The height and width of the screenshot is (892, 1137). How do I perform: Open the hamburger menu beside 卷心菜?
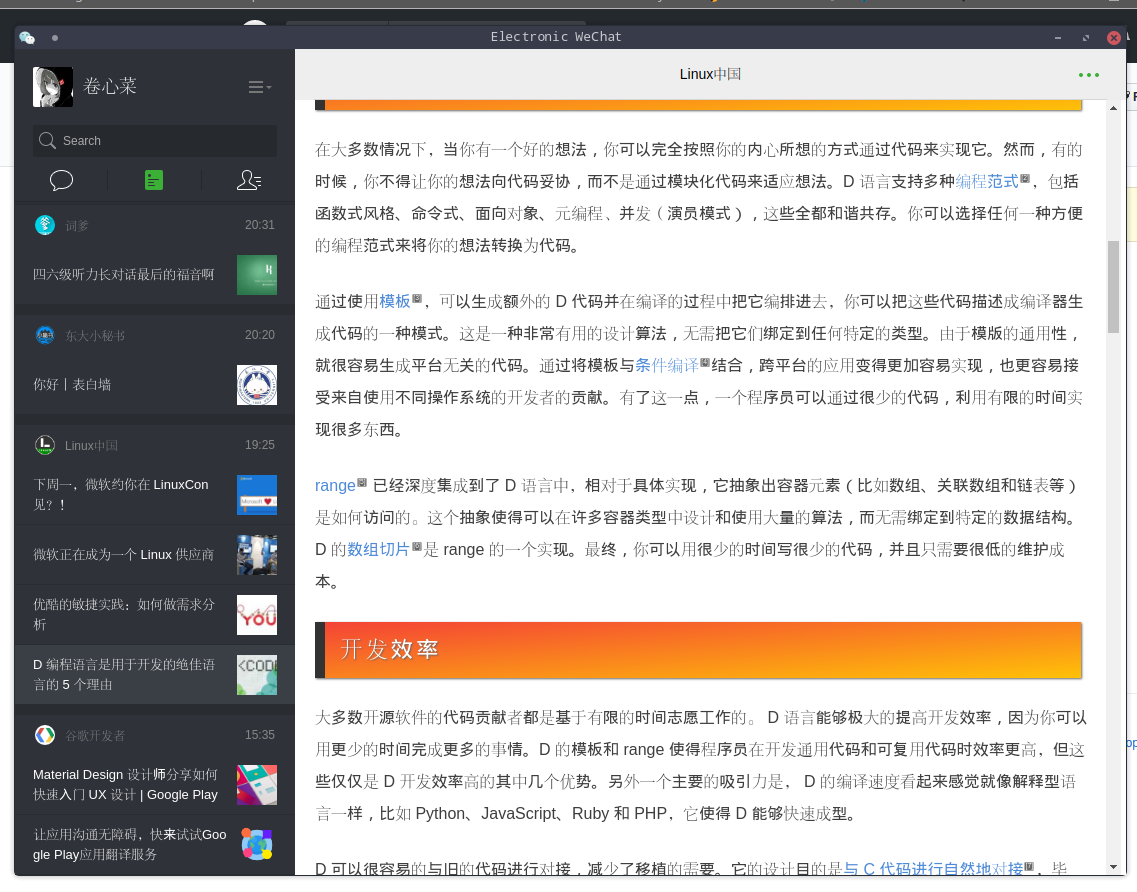tap(258, 87)
